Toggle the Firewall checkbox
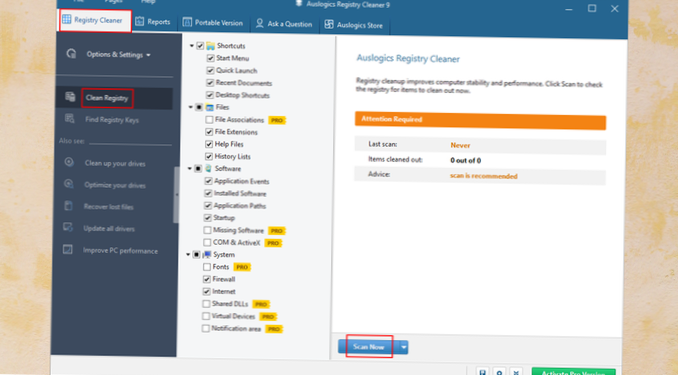This screenshot has height=375, width=678. (207, 279)
